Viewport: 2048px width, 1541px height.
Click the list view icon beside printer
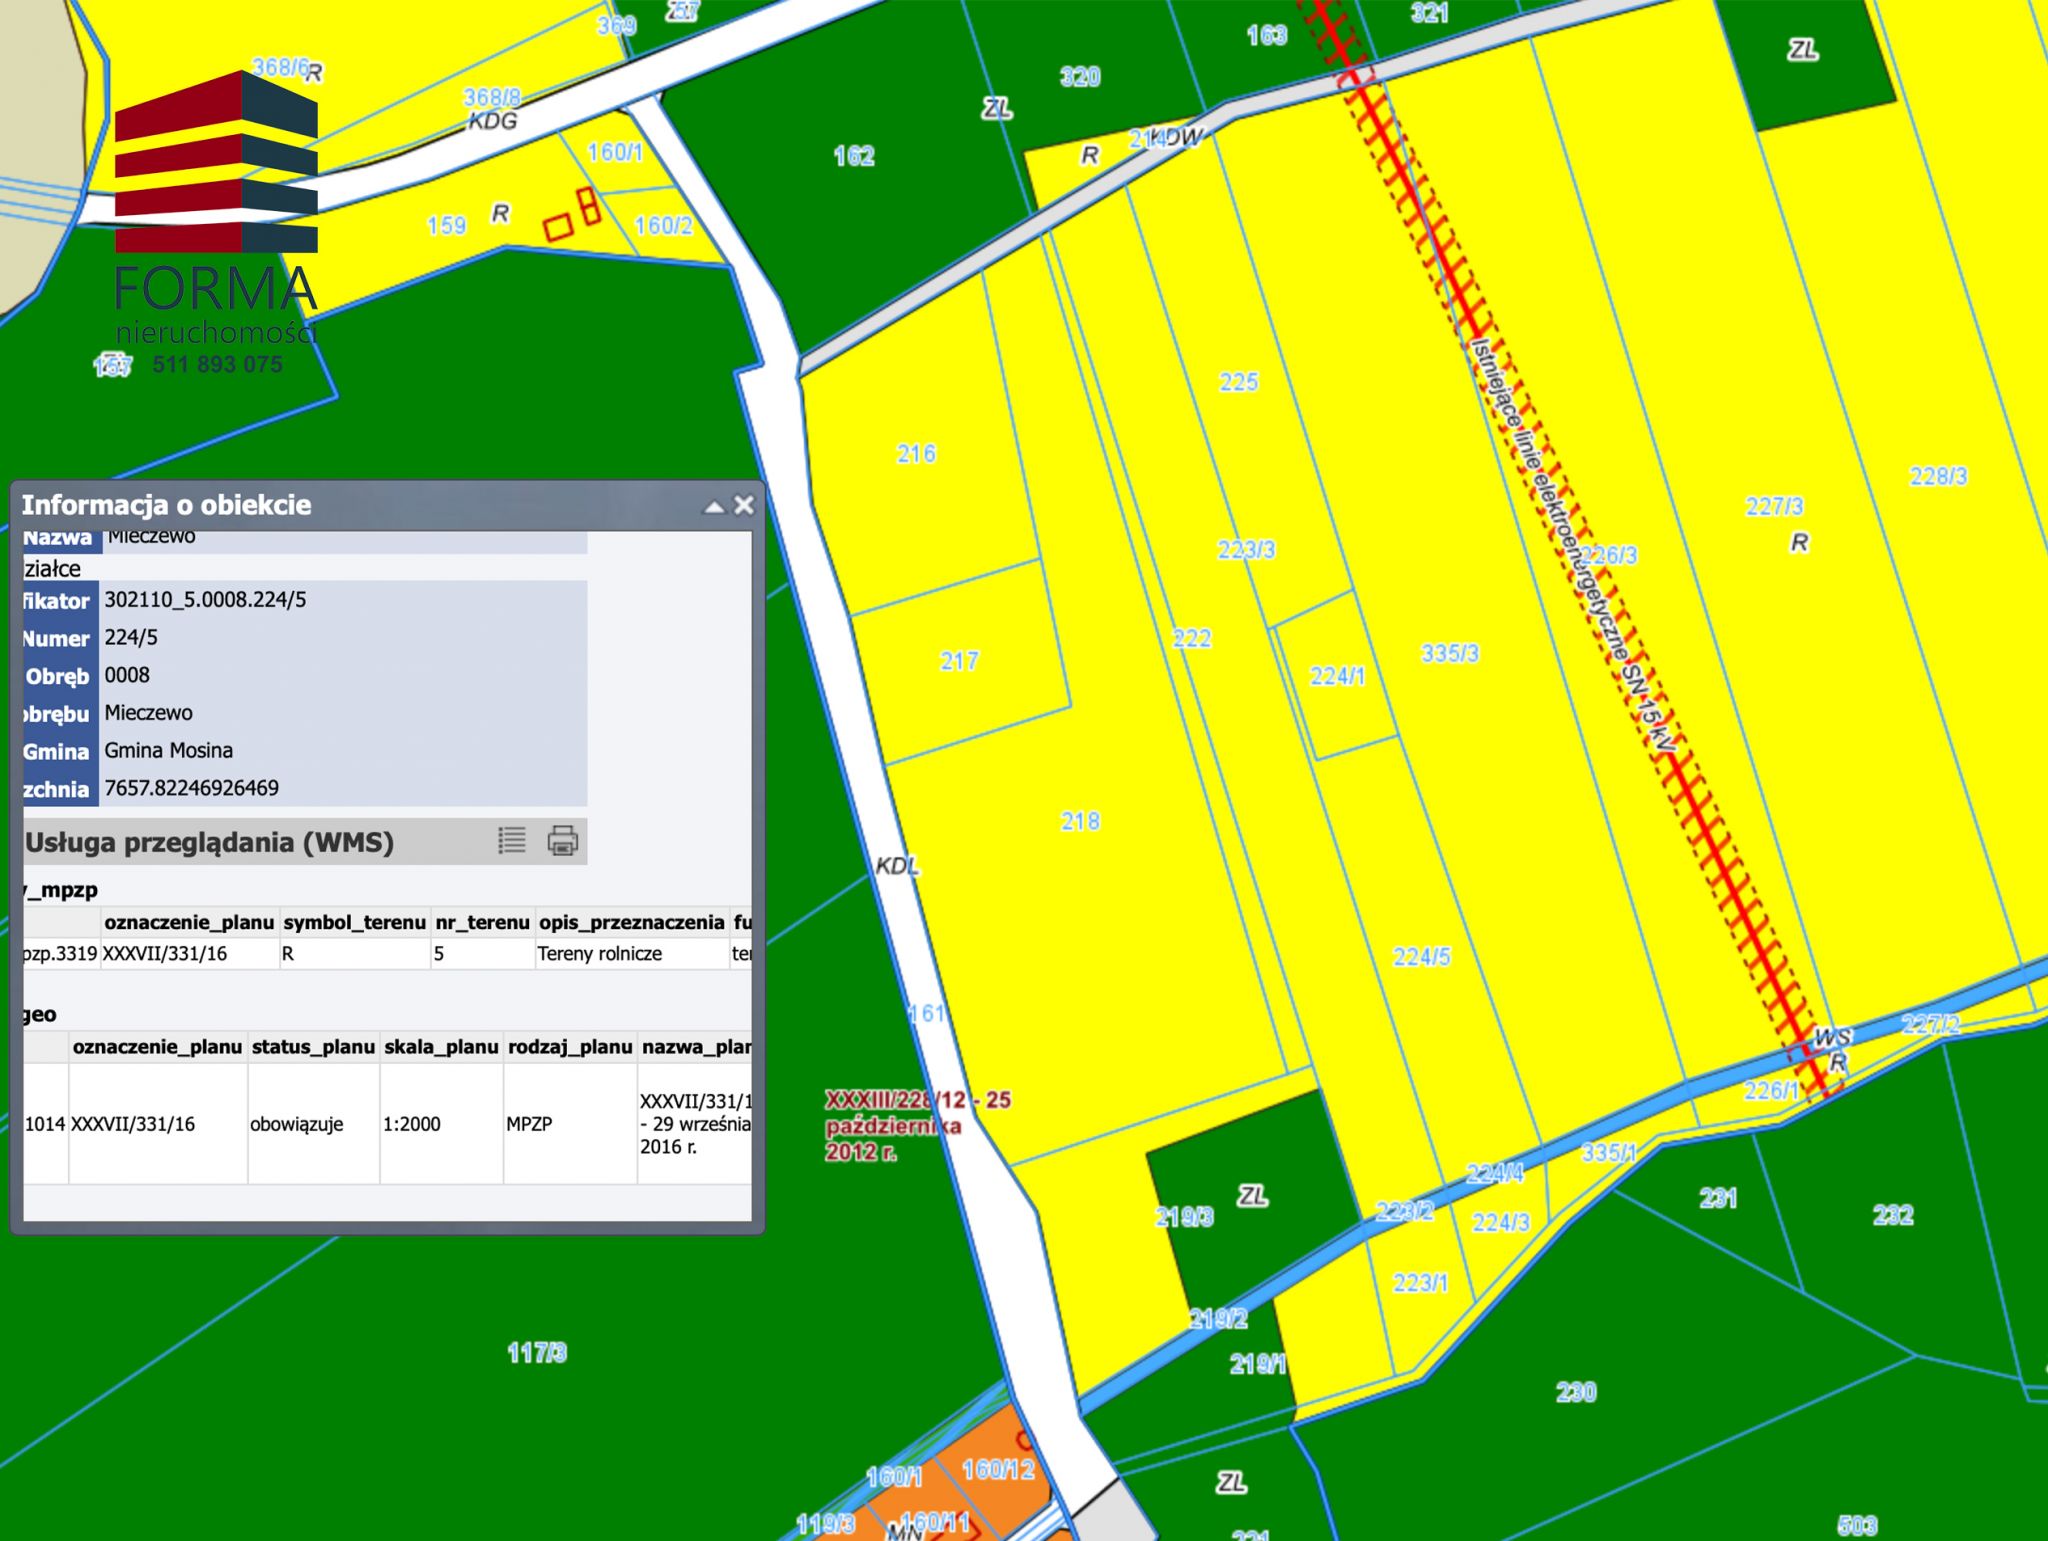click(512, 840)
